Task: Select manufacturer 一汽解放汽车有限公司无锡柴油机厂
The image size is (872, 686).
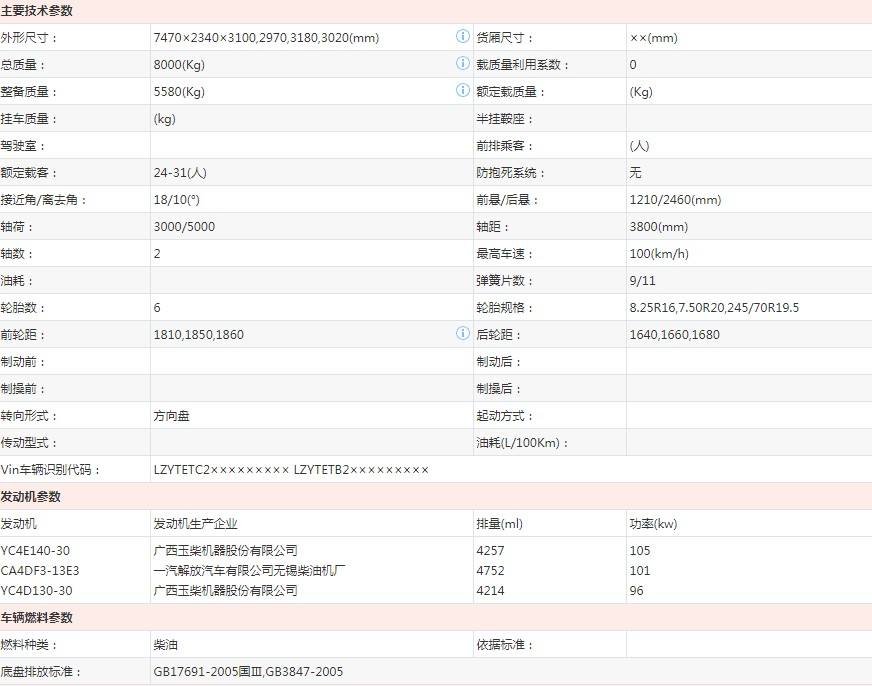Action: coord(249,570)
